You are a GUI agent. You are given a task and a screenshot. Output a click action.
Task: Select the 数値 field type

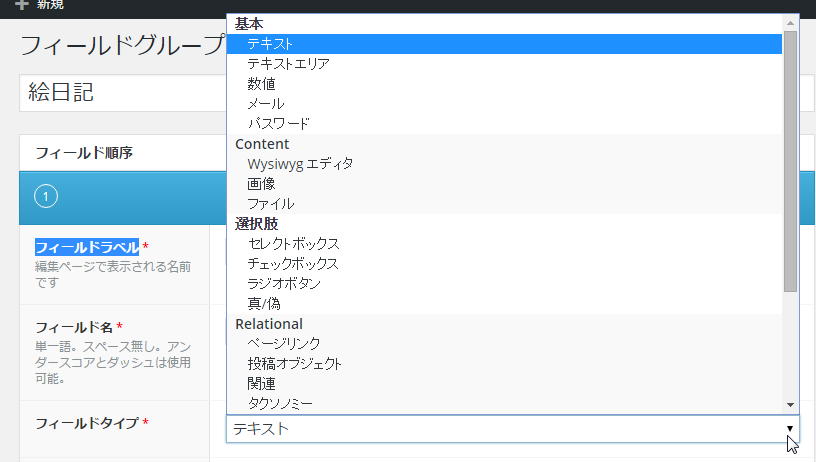click(504, 84)
